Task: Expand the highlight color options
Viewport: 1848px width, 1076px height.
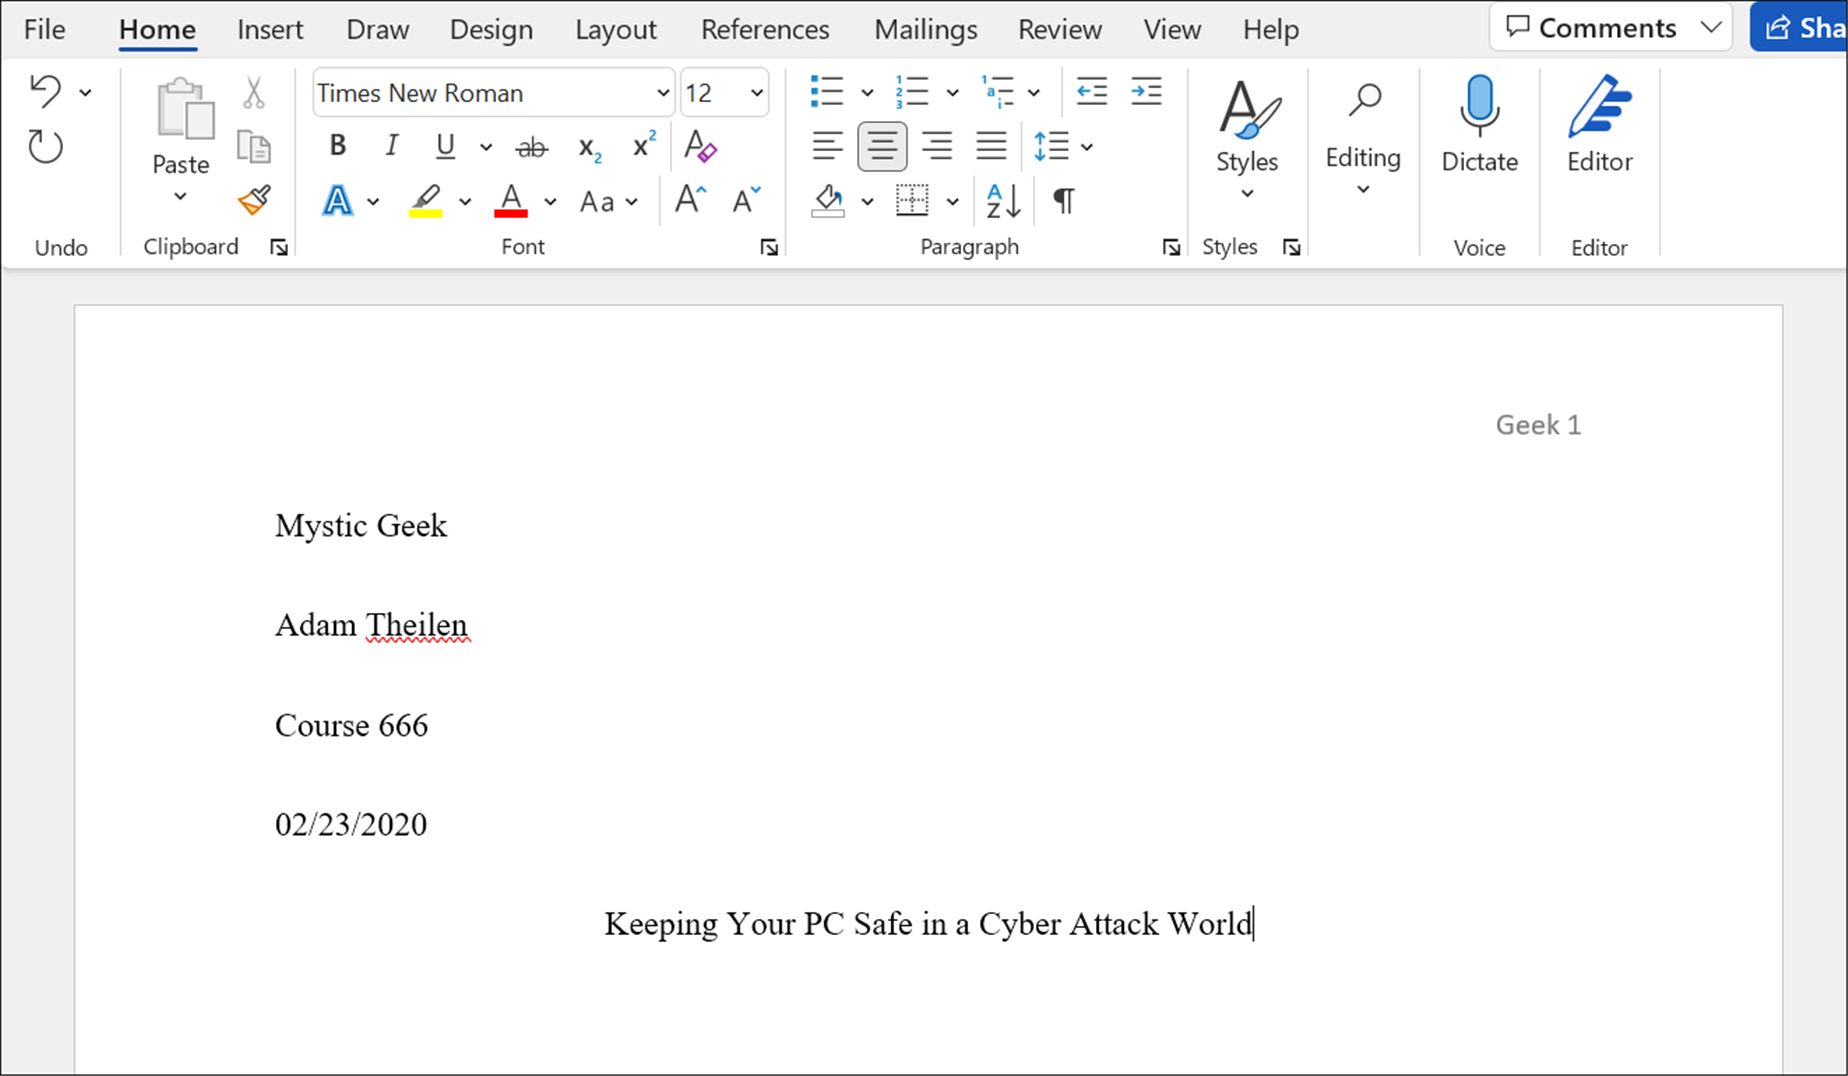Action: pyautogui.click(x=465, y=201)
